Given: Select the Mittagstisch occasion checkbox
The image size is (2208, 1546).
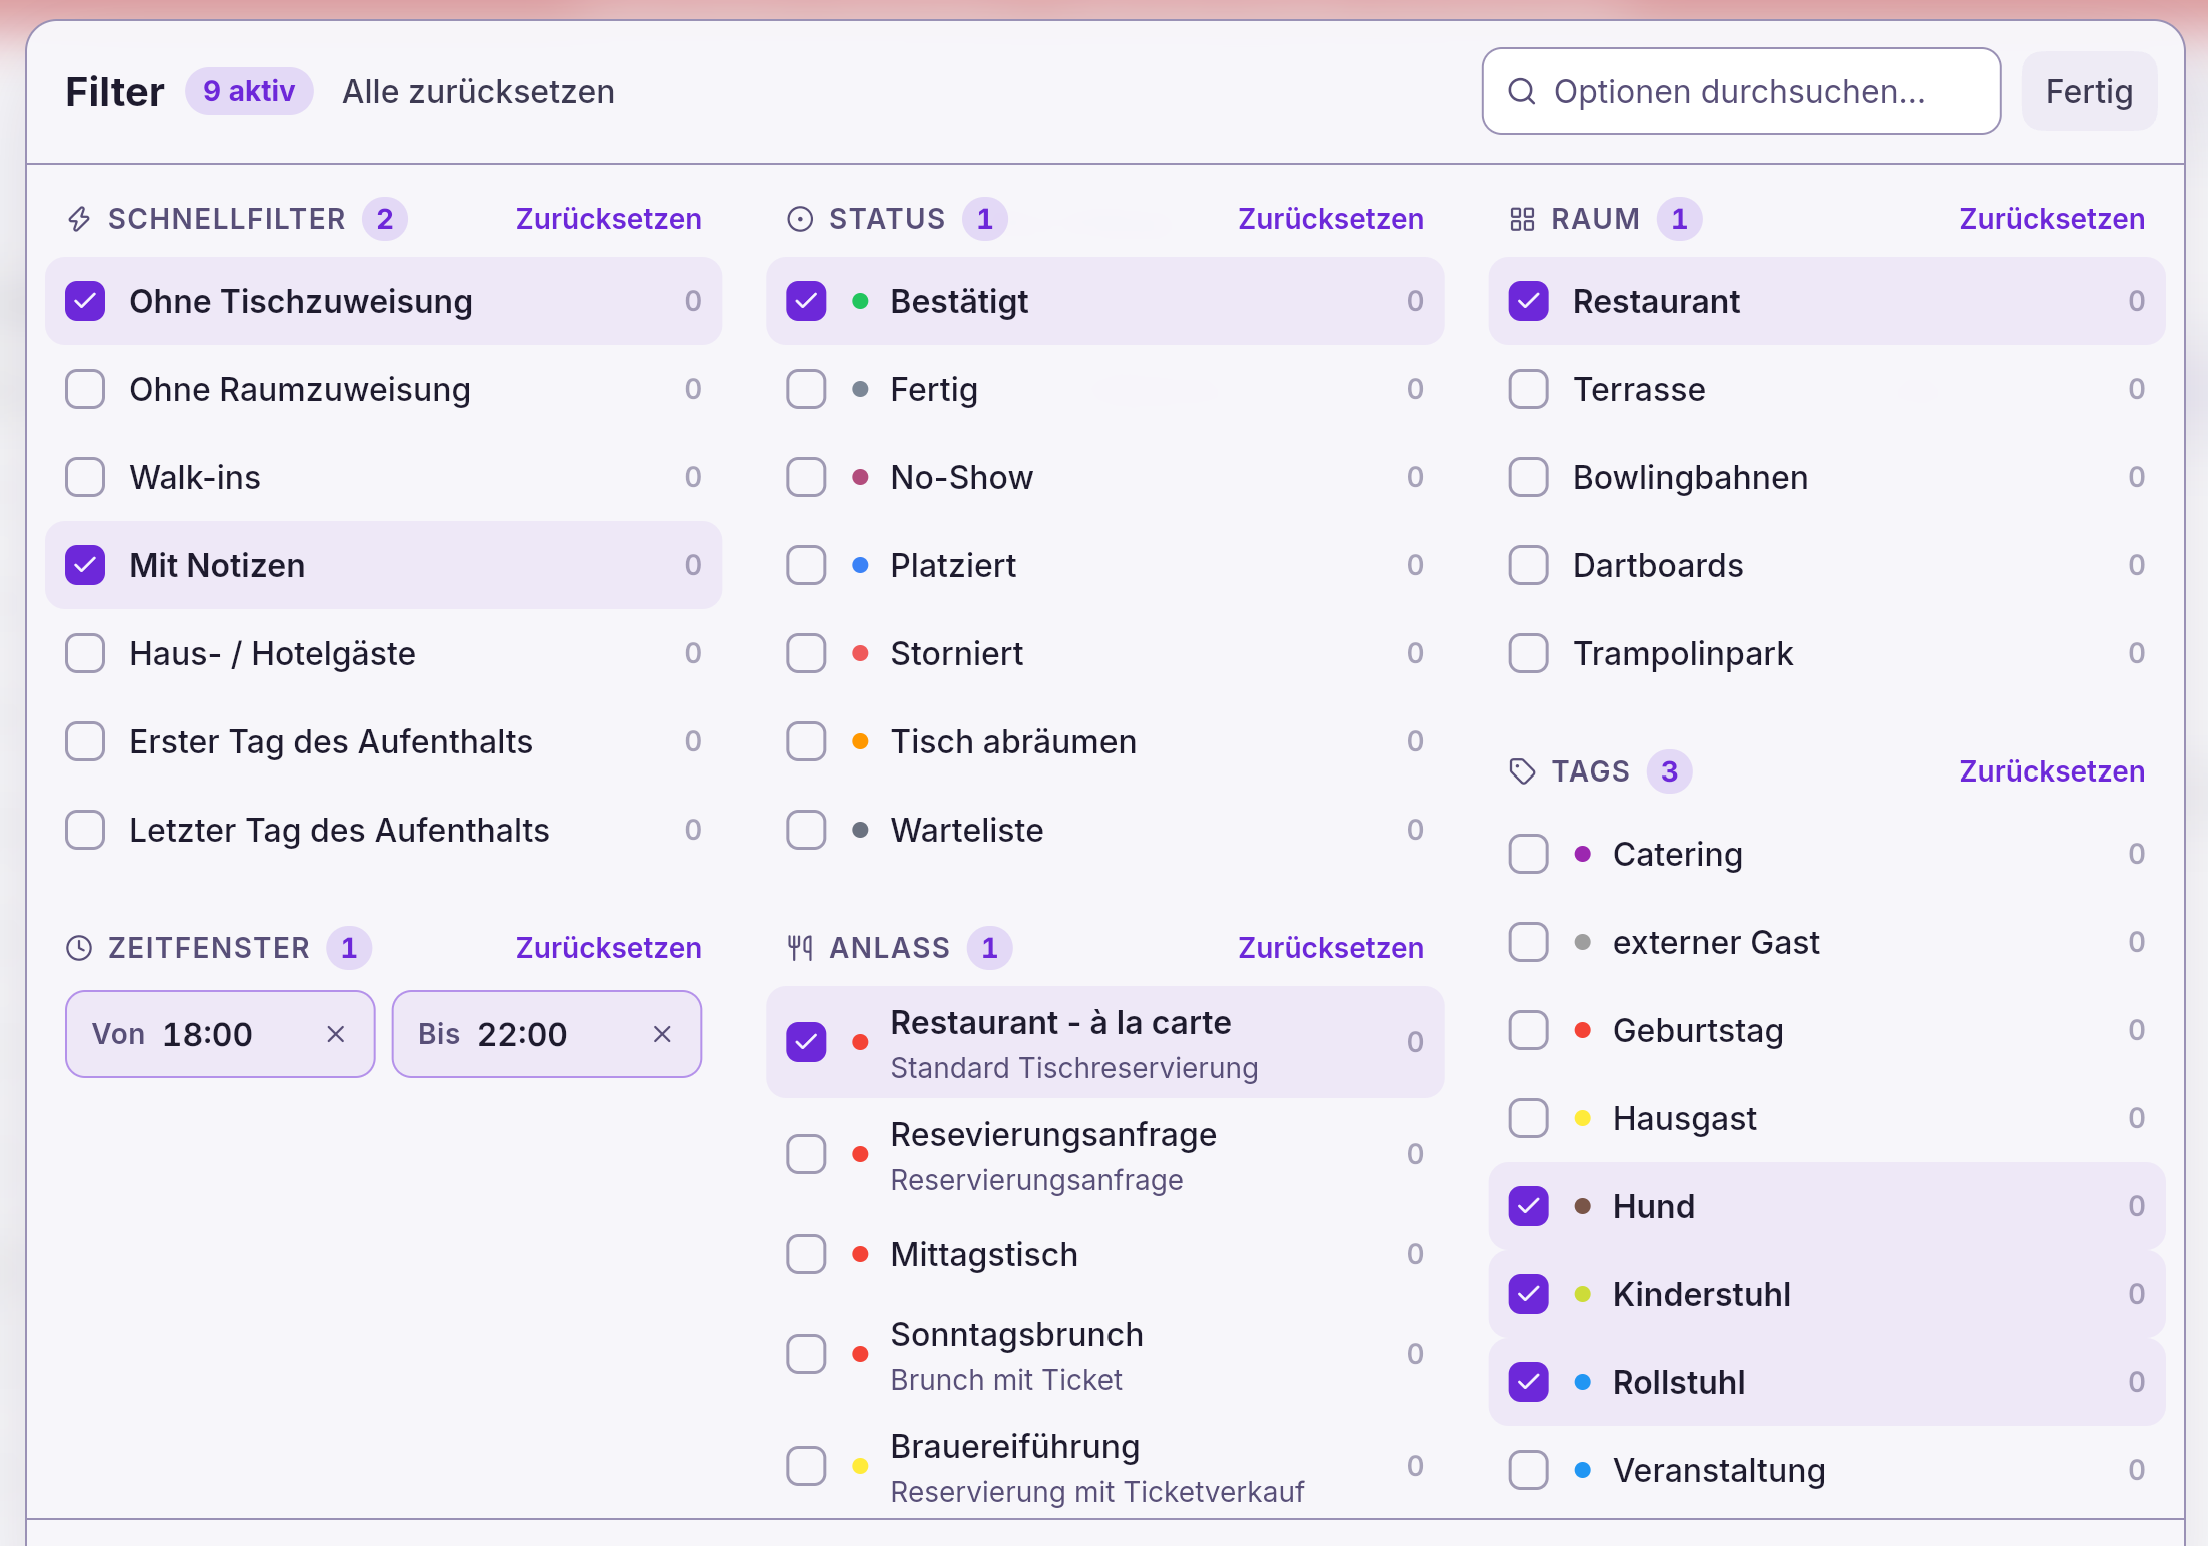Looking at the screenshot, I should (x=806, y=1254).
